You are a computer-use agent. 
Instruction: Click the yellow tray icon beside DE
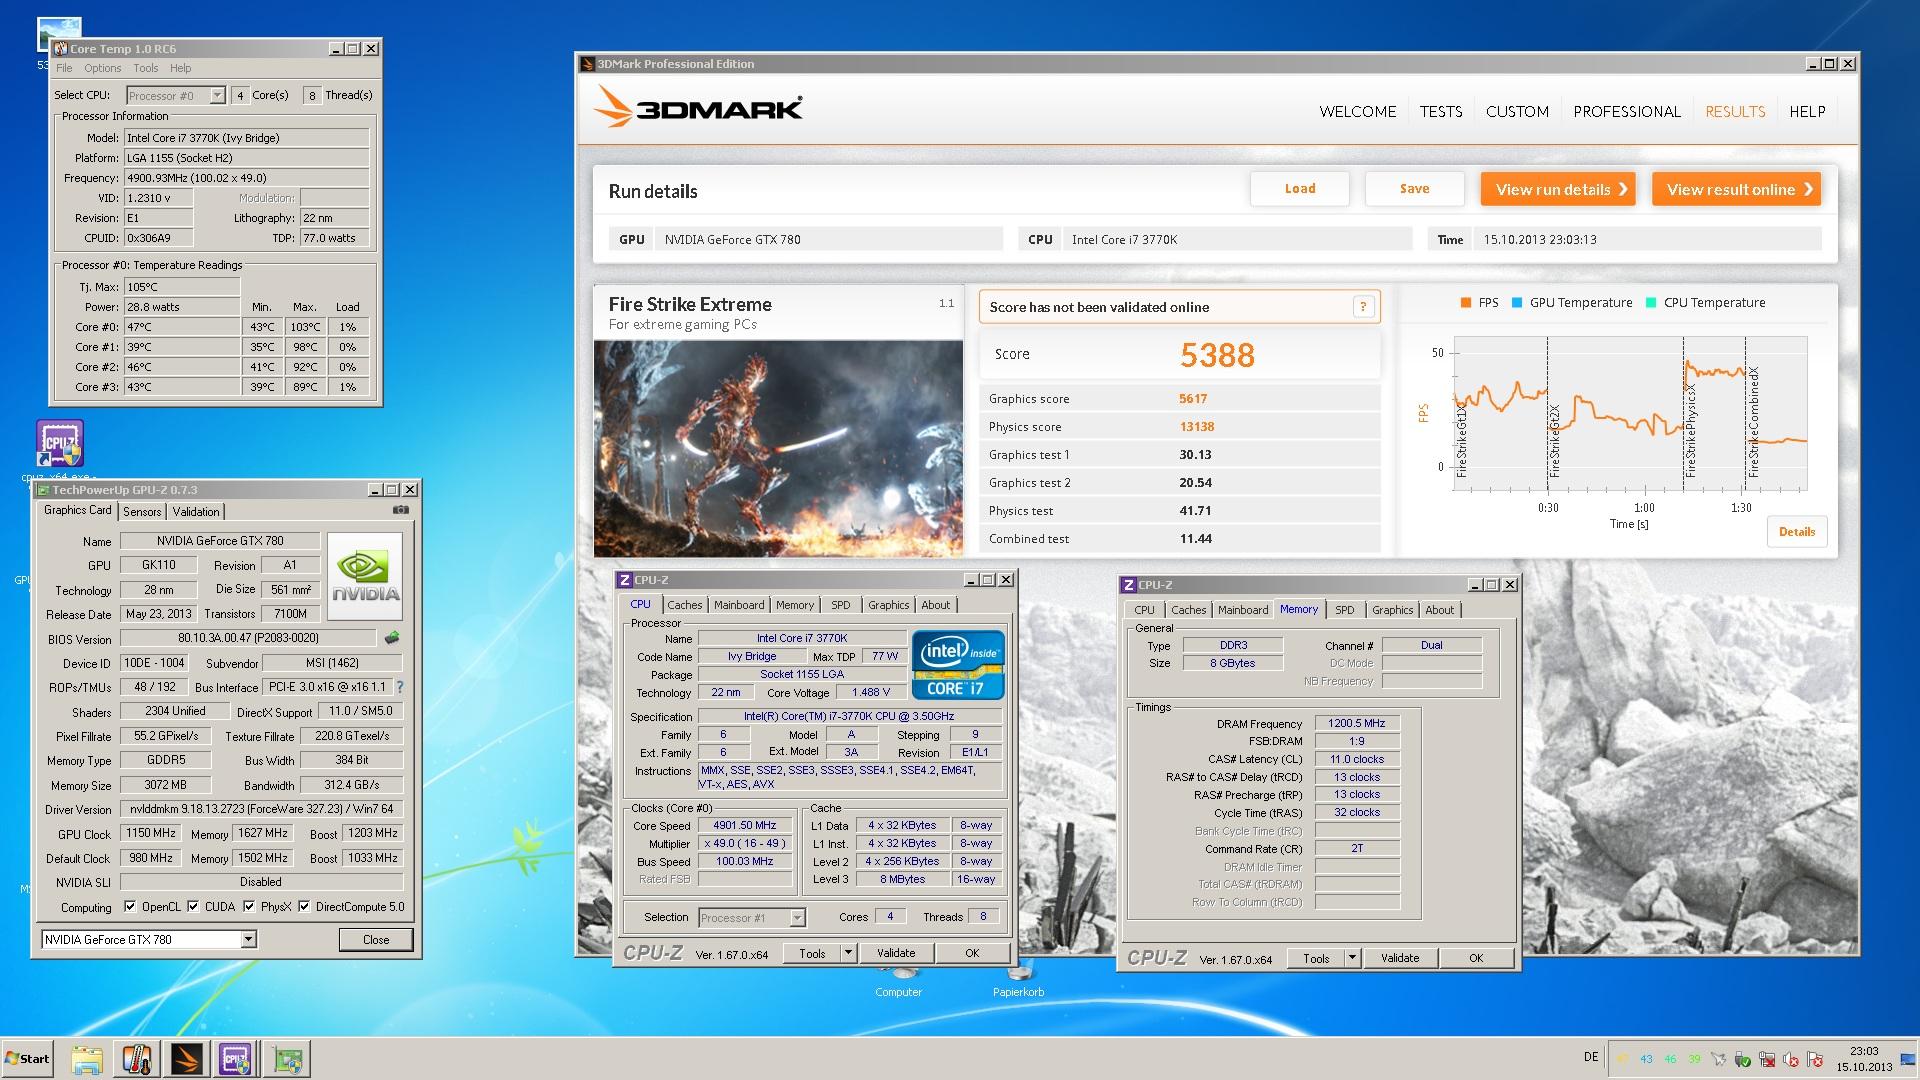click(1622, 1059)
